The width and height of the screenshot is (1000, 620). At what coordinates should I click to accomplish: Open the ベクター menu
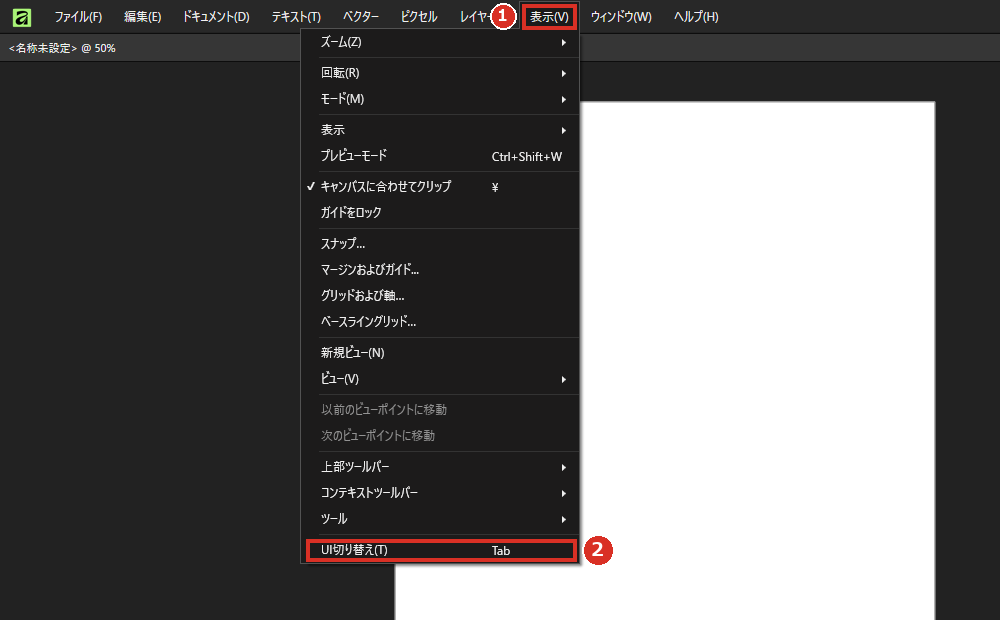(x=360, y=17)
